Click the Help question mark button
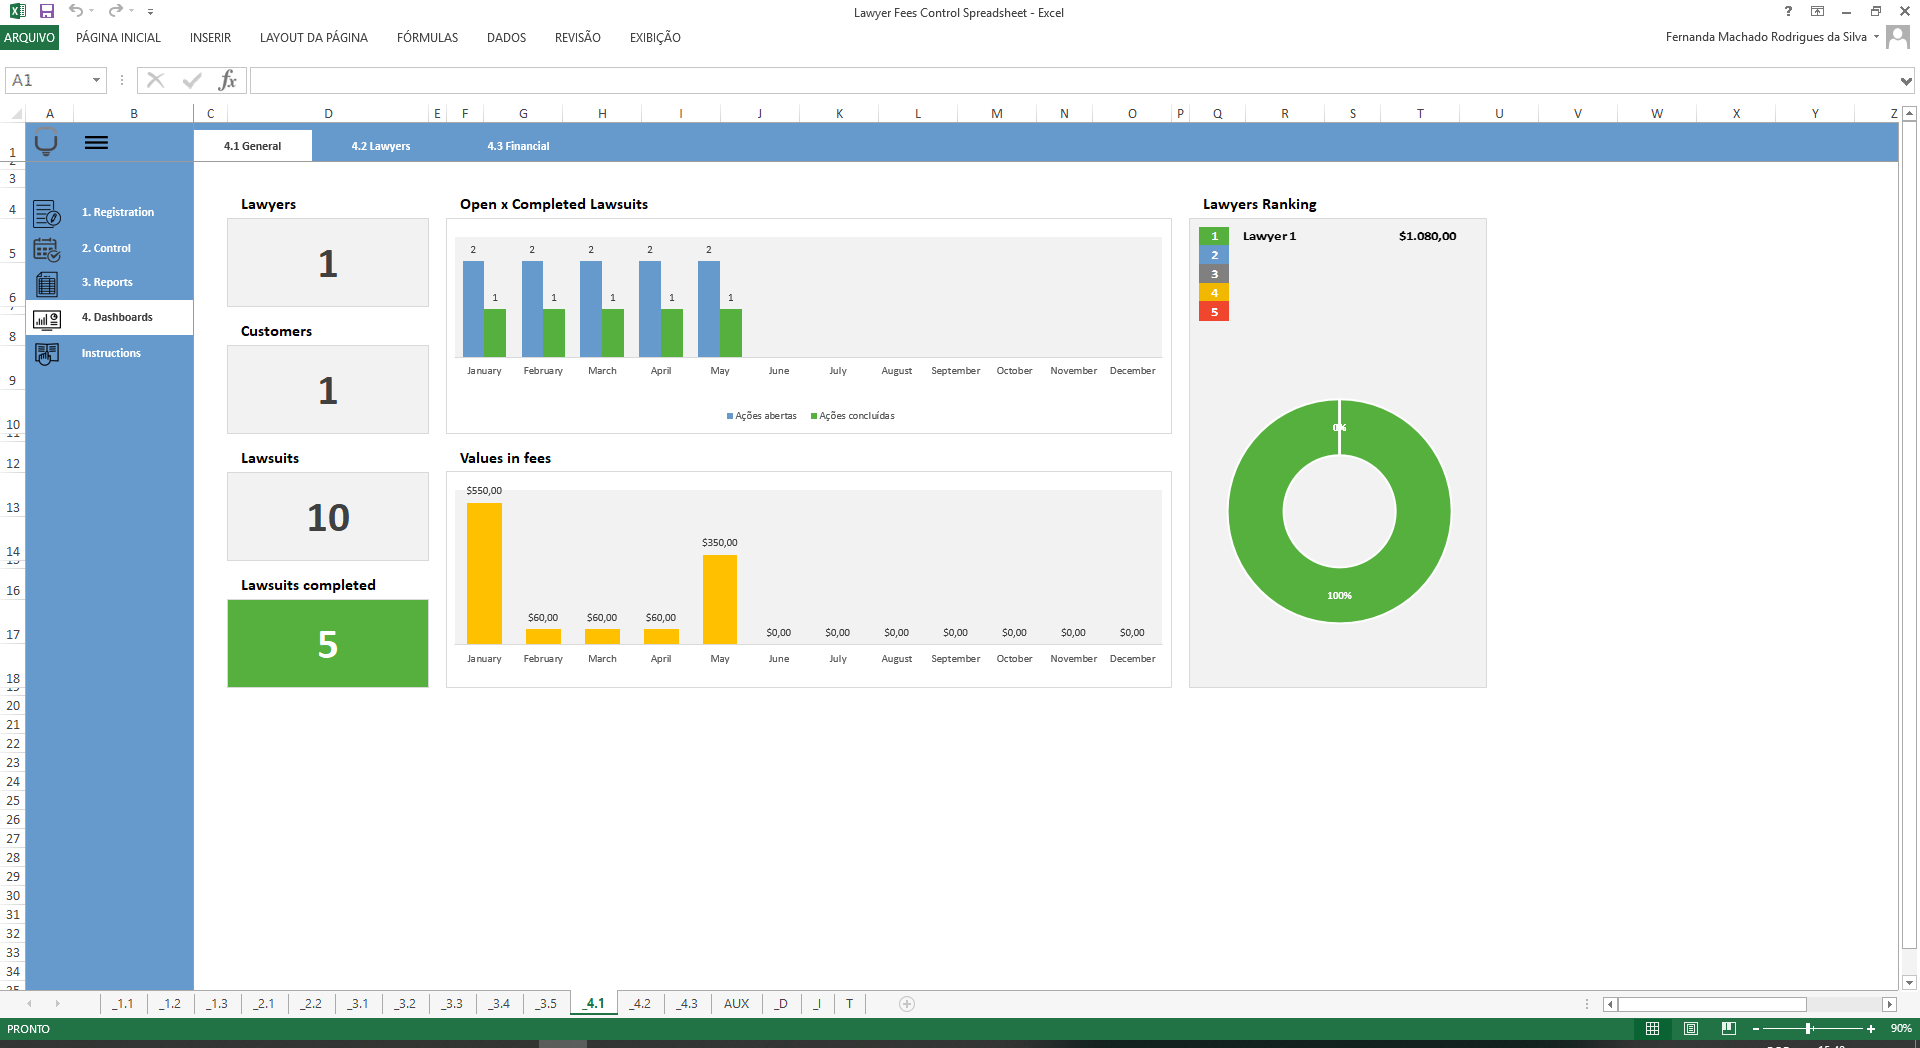Screen dimensions: 1920x1048 pos(1787,12)
